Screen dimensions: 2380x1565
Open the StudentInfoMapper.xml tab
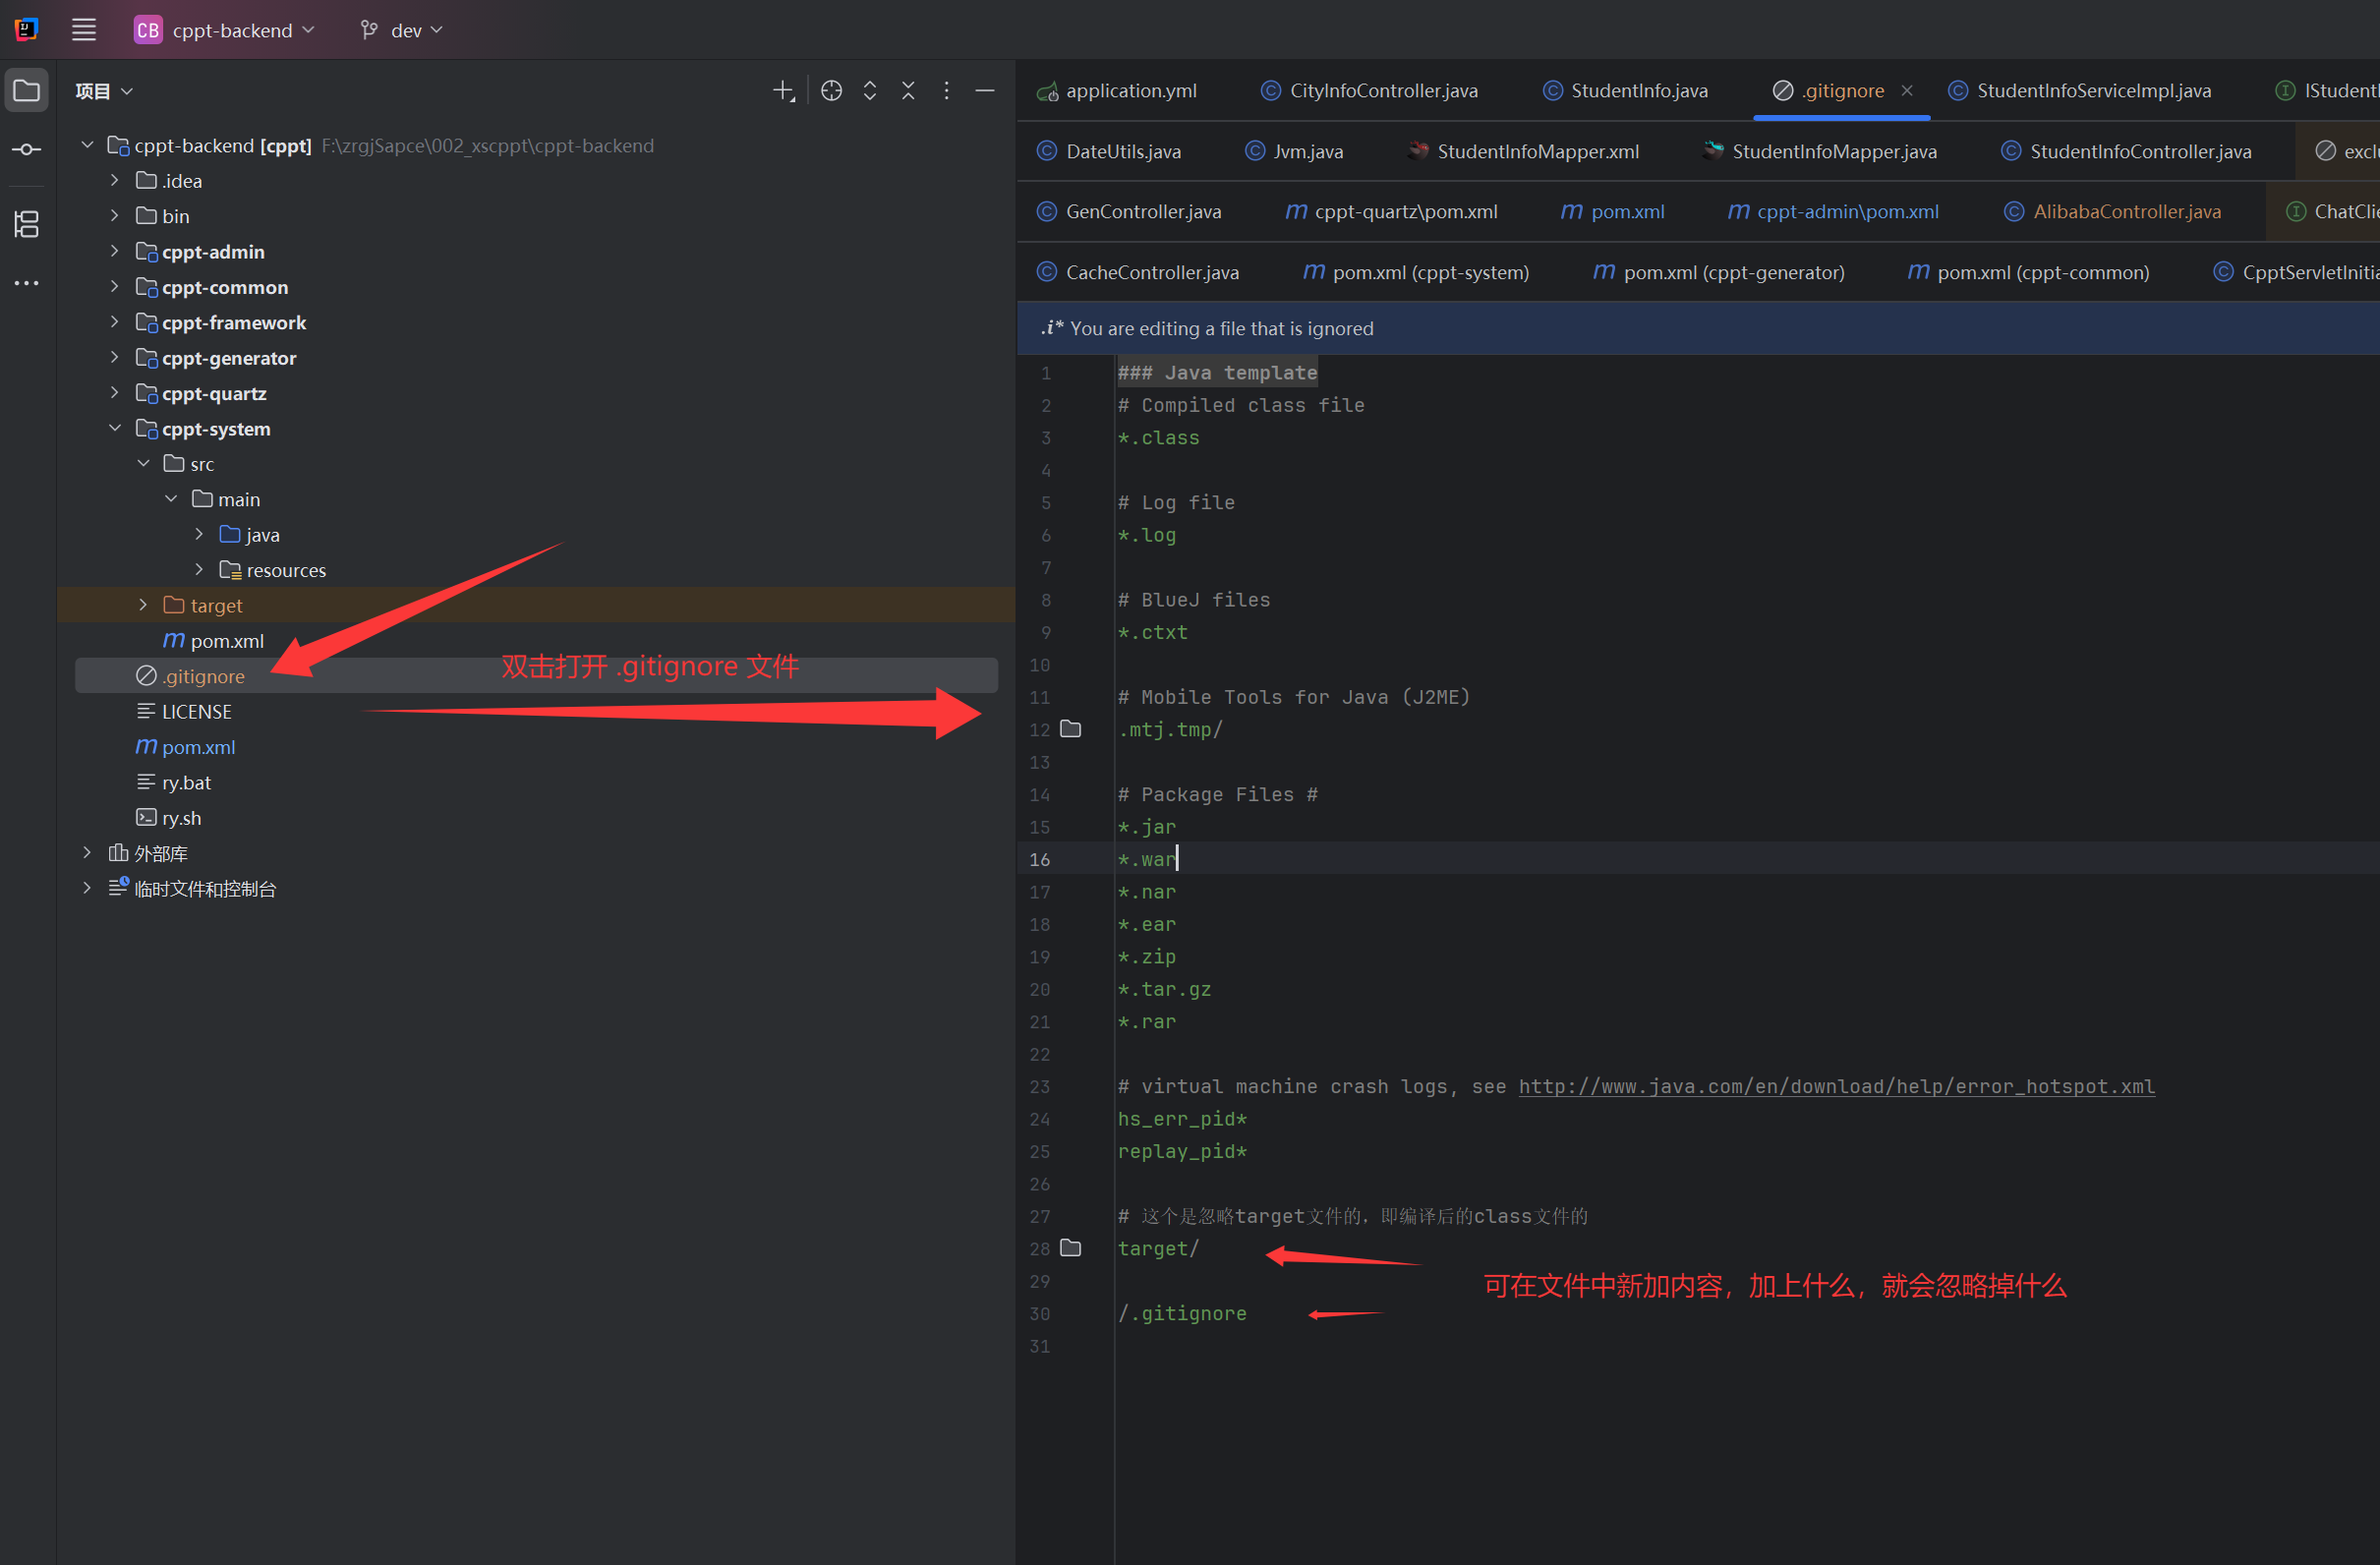coord(1537,151)
